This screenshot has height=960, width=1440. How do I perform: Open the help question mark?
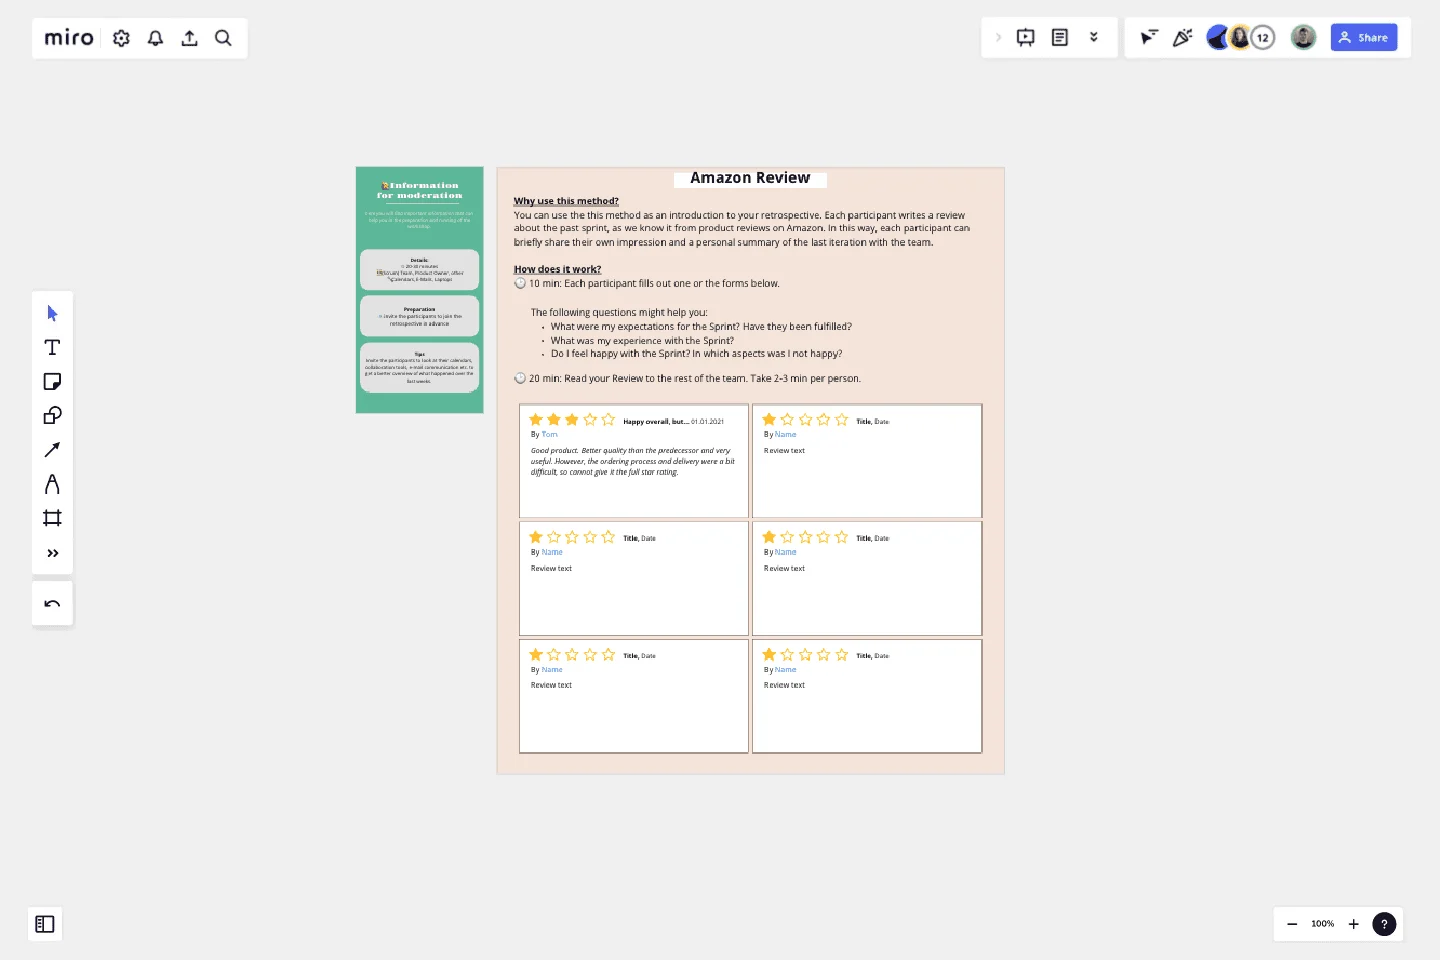point(1384,924)
